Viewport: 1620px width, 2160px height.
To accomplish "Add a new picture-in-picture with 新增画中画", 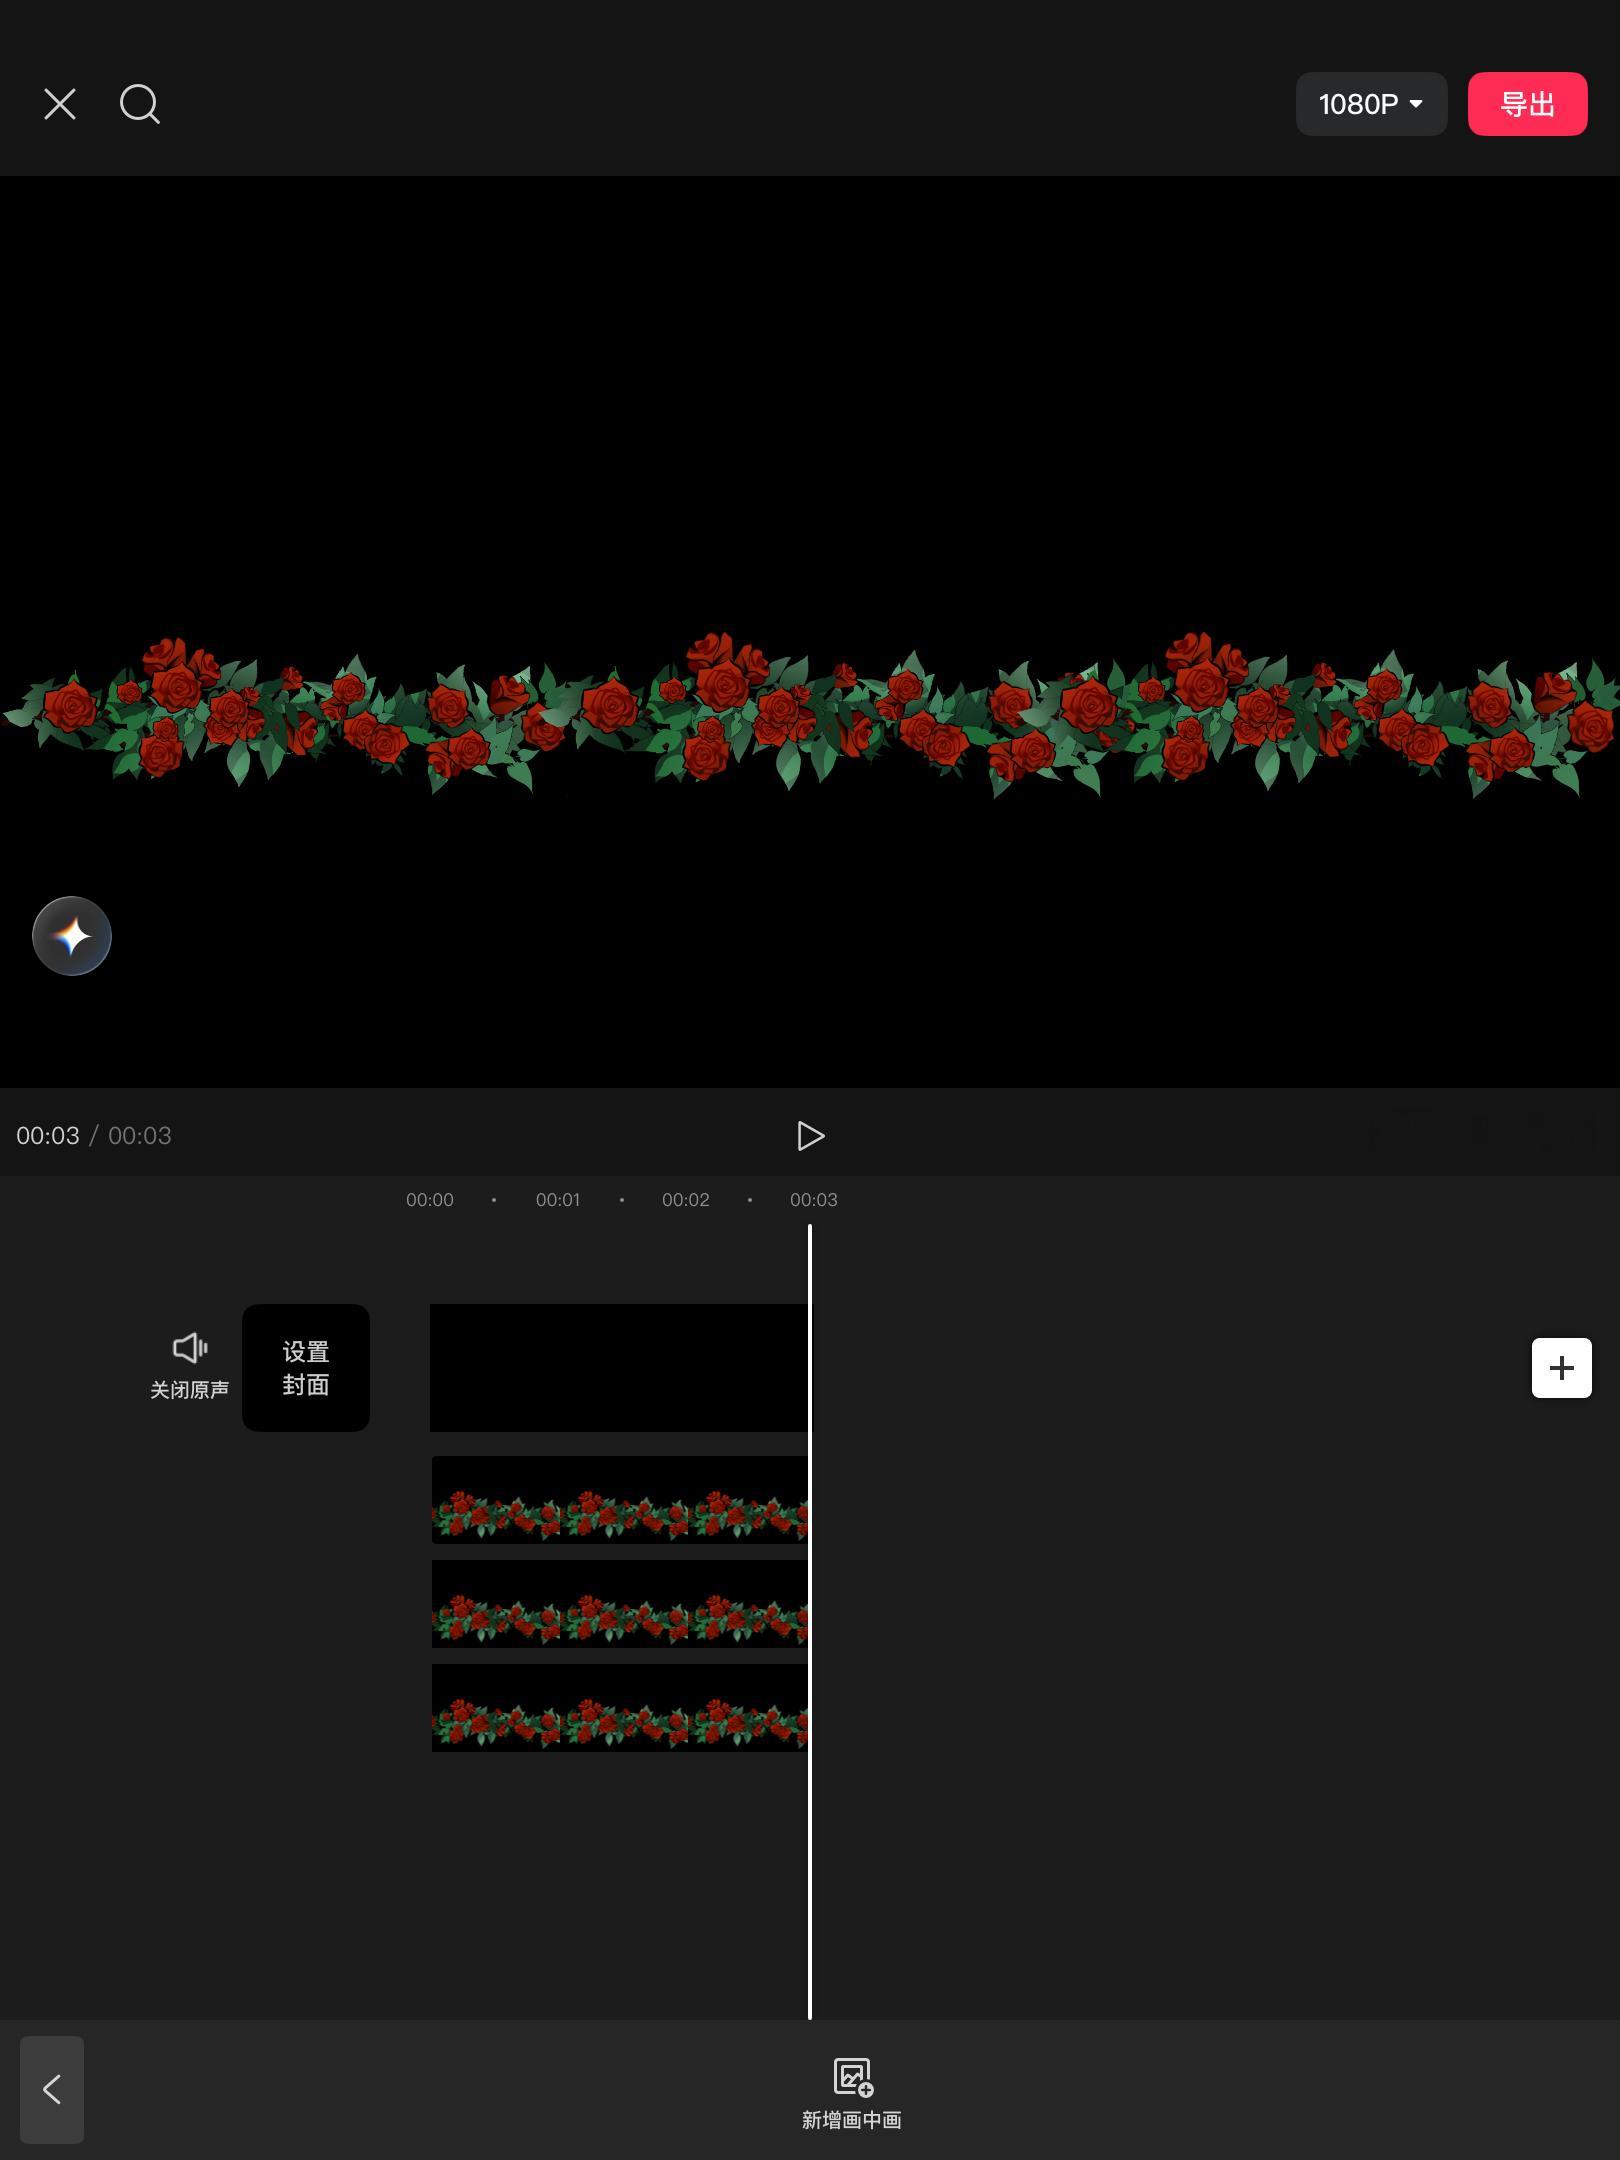I will click(852, 2094).
